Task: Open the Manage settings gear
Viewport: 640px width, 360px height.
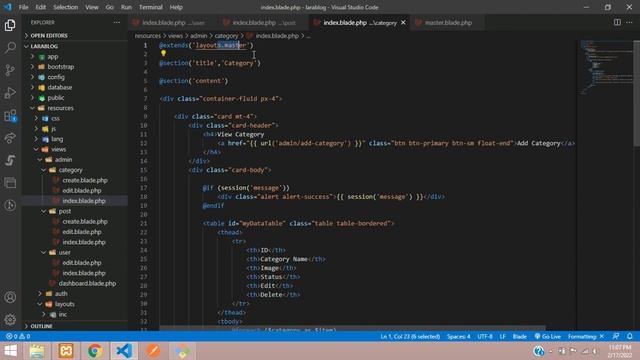Action: tap(10, 319)
